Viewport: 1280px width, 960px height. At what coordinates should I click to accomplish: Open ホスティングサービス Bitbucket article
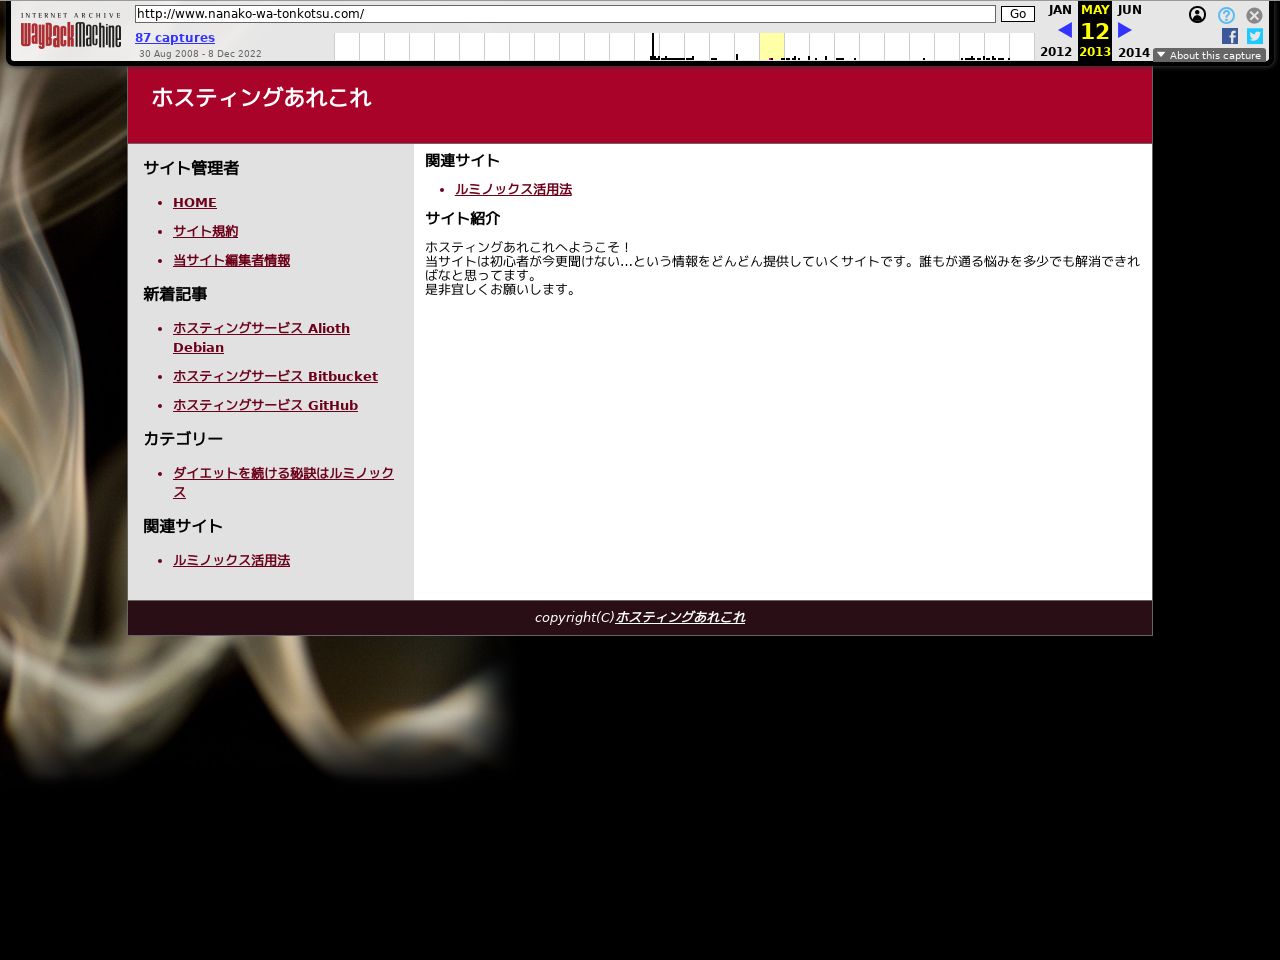coord(275,376)
